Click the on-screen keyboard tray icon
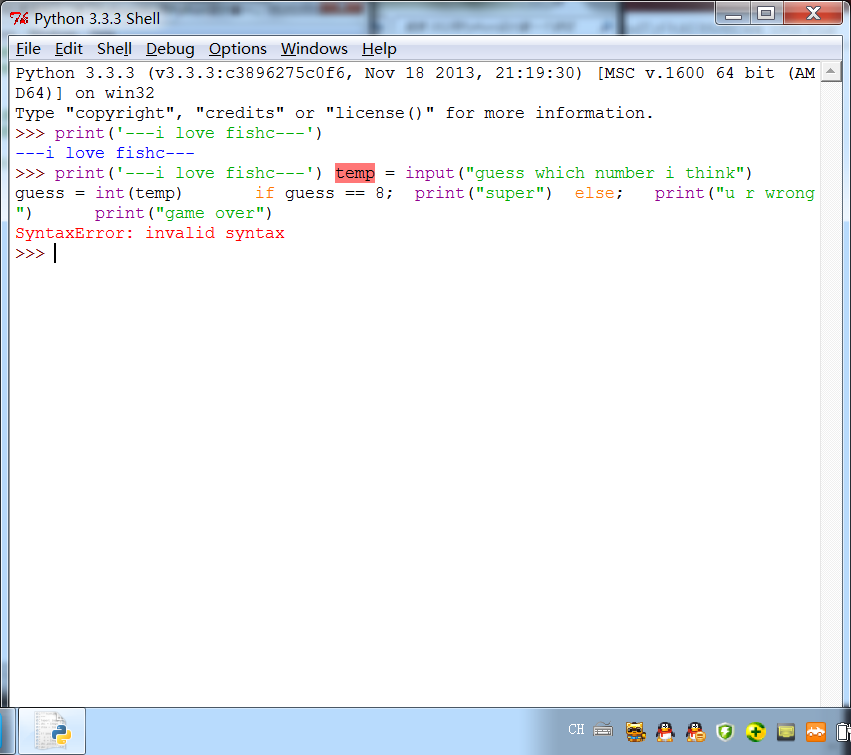This screenshot has height=755, width=851. click(x=603, y=730)
